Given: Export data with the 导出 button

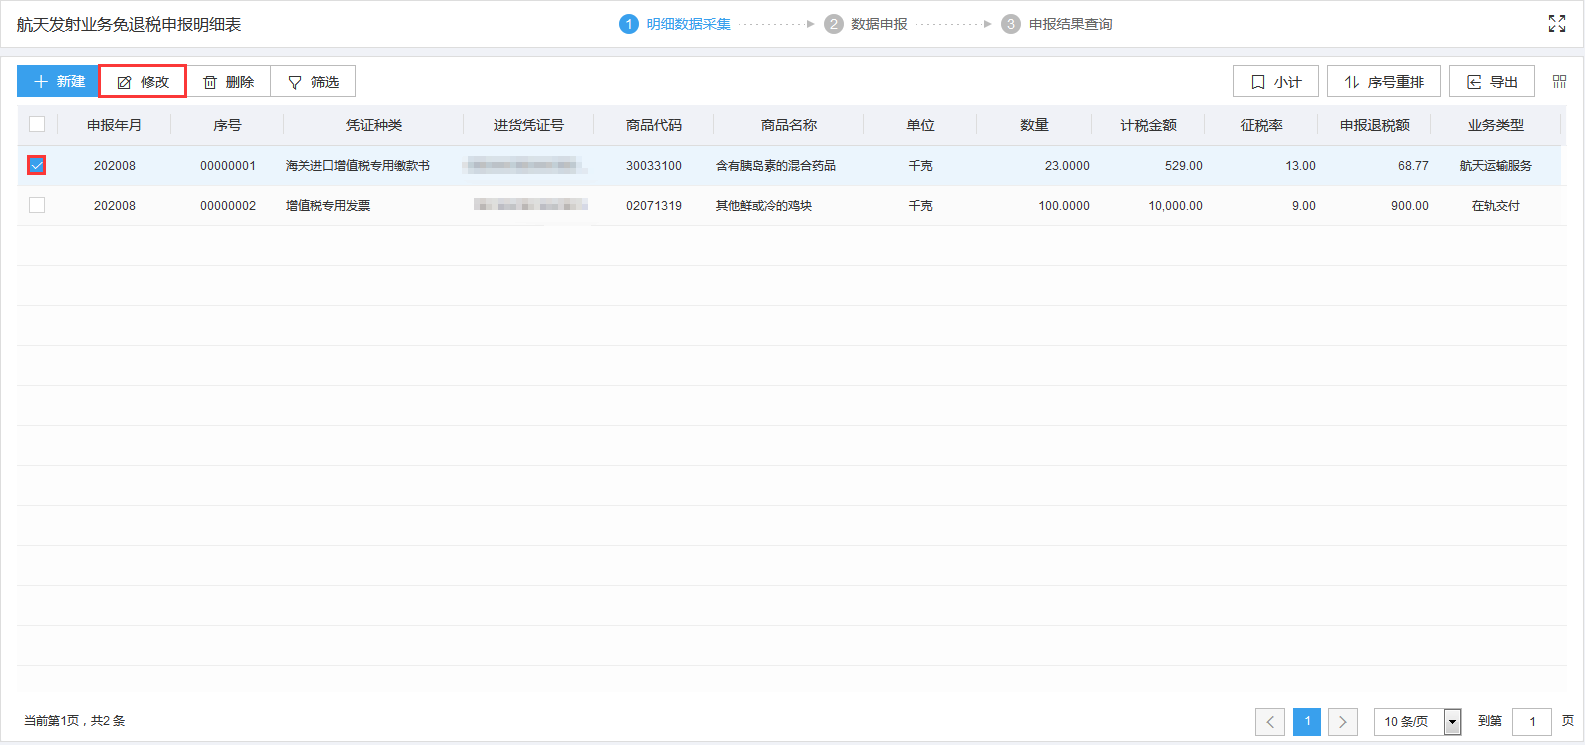Looking at the screenshot, I should [x=1491, y=81].
